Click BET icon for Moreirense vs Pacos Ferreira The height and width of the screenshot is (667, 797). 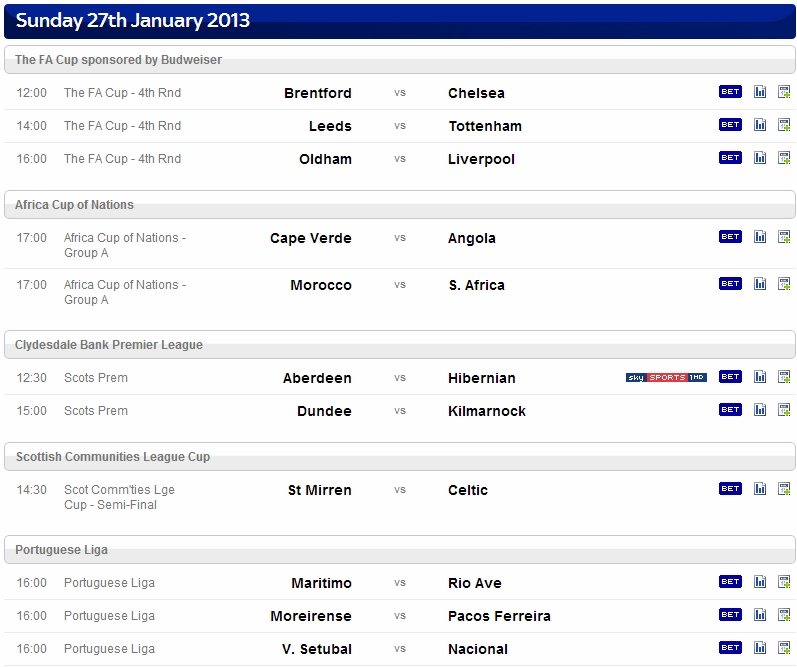click(730, 615)
